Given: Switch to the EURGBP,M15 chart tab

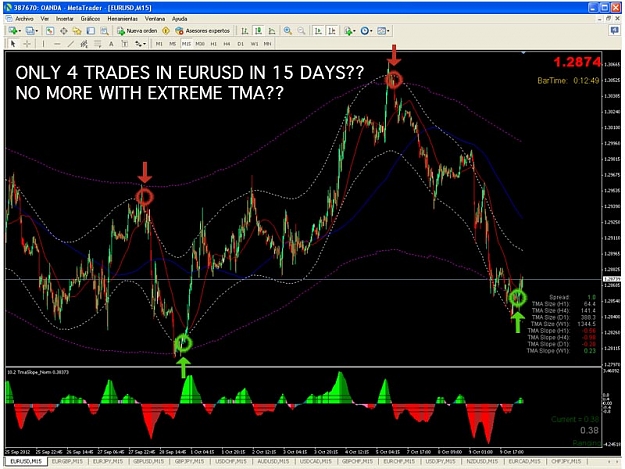Looking at the screenshot, I should pyautogui.click(x=68, y=461).
